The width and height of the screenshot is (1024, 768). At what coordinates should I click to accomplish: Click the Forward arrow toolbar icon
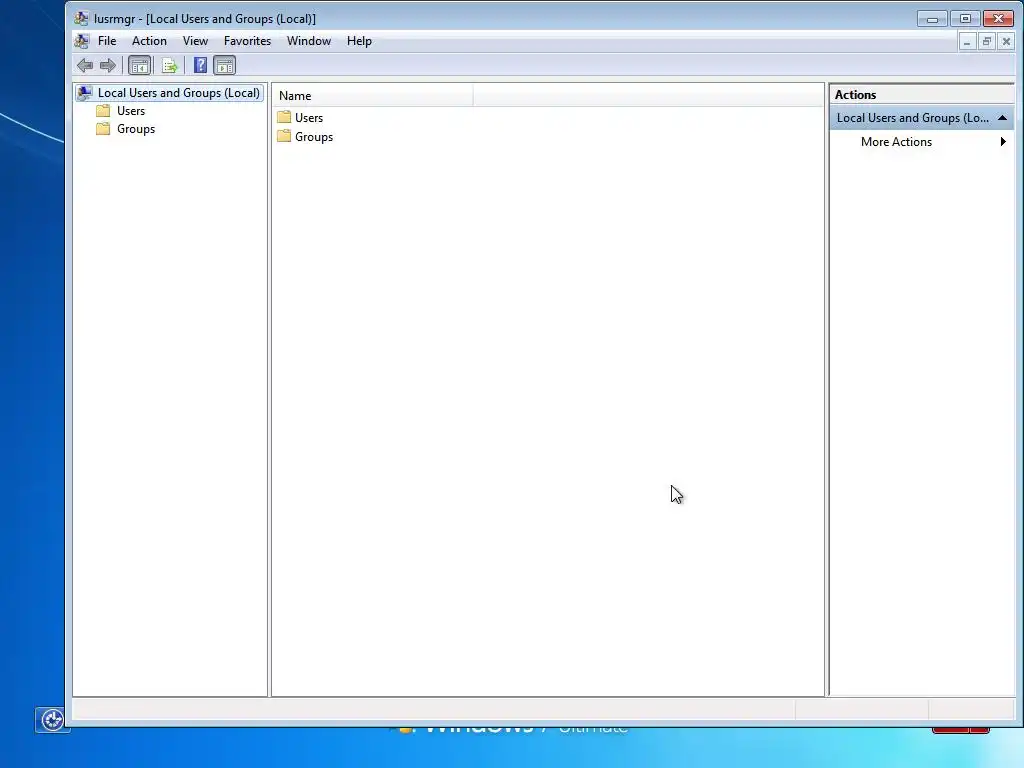[108, 65]
